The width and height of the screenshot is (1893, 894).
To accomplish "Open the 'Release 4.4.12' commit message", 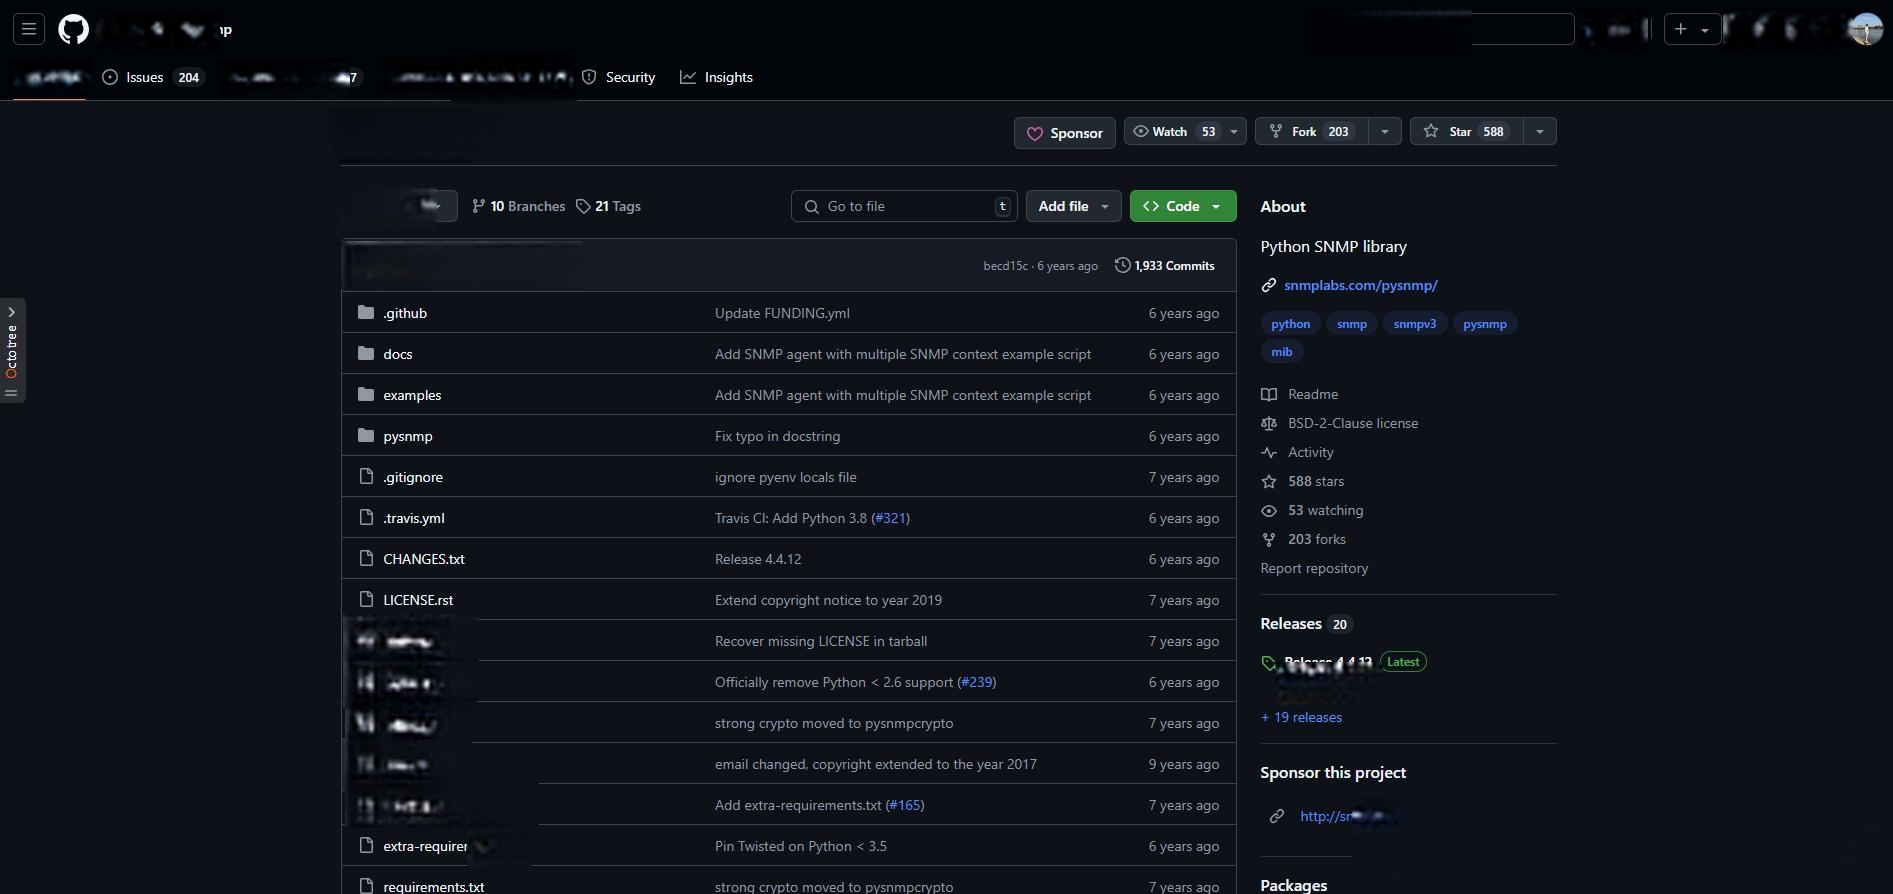I will 758,559.
